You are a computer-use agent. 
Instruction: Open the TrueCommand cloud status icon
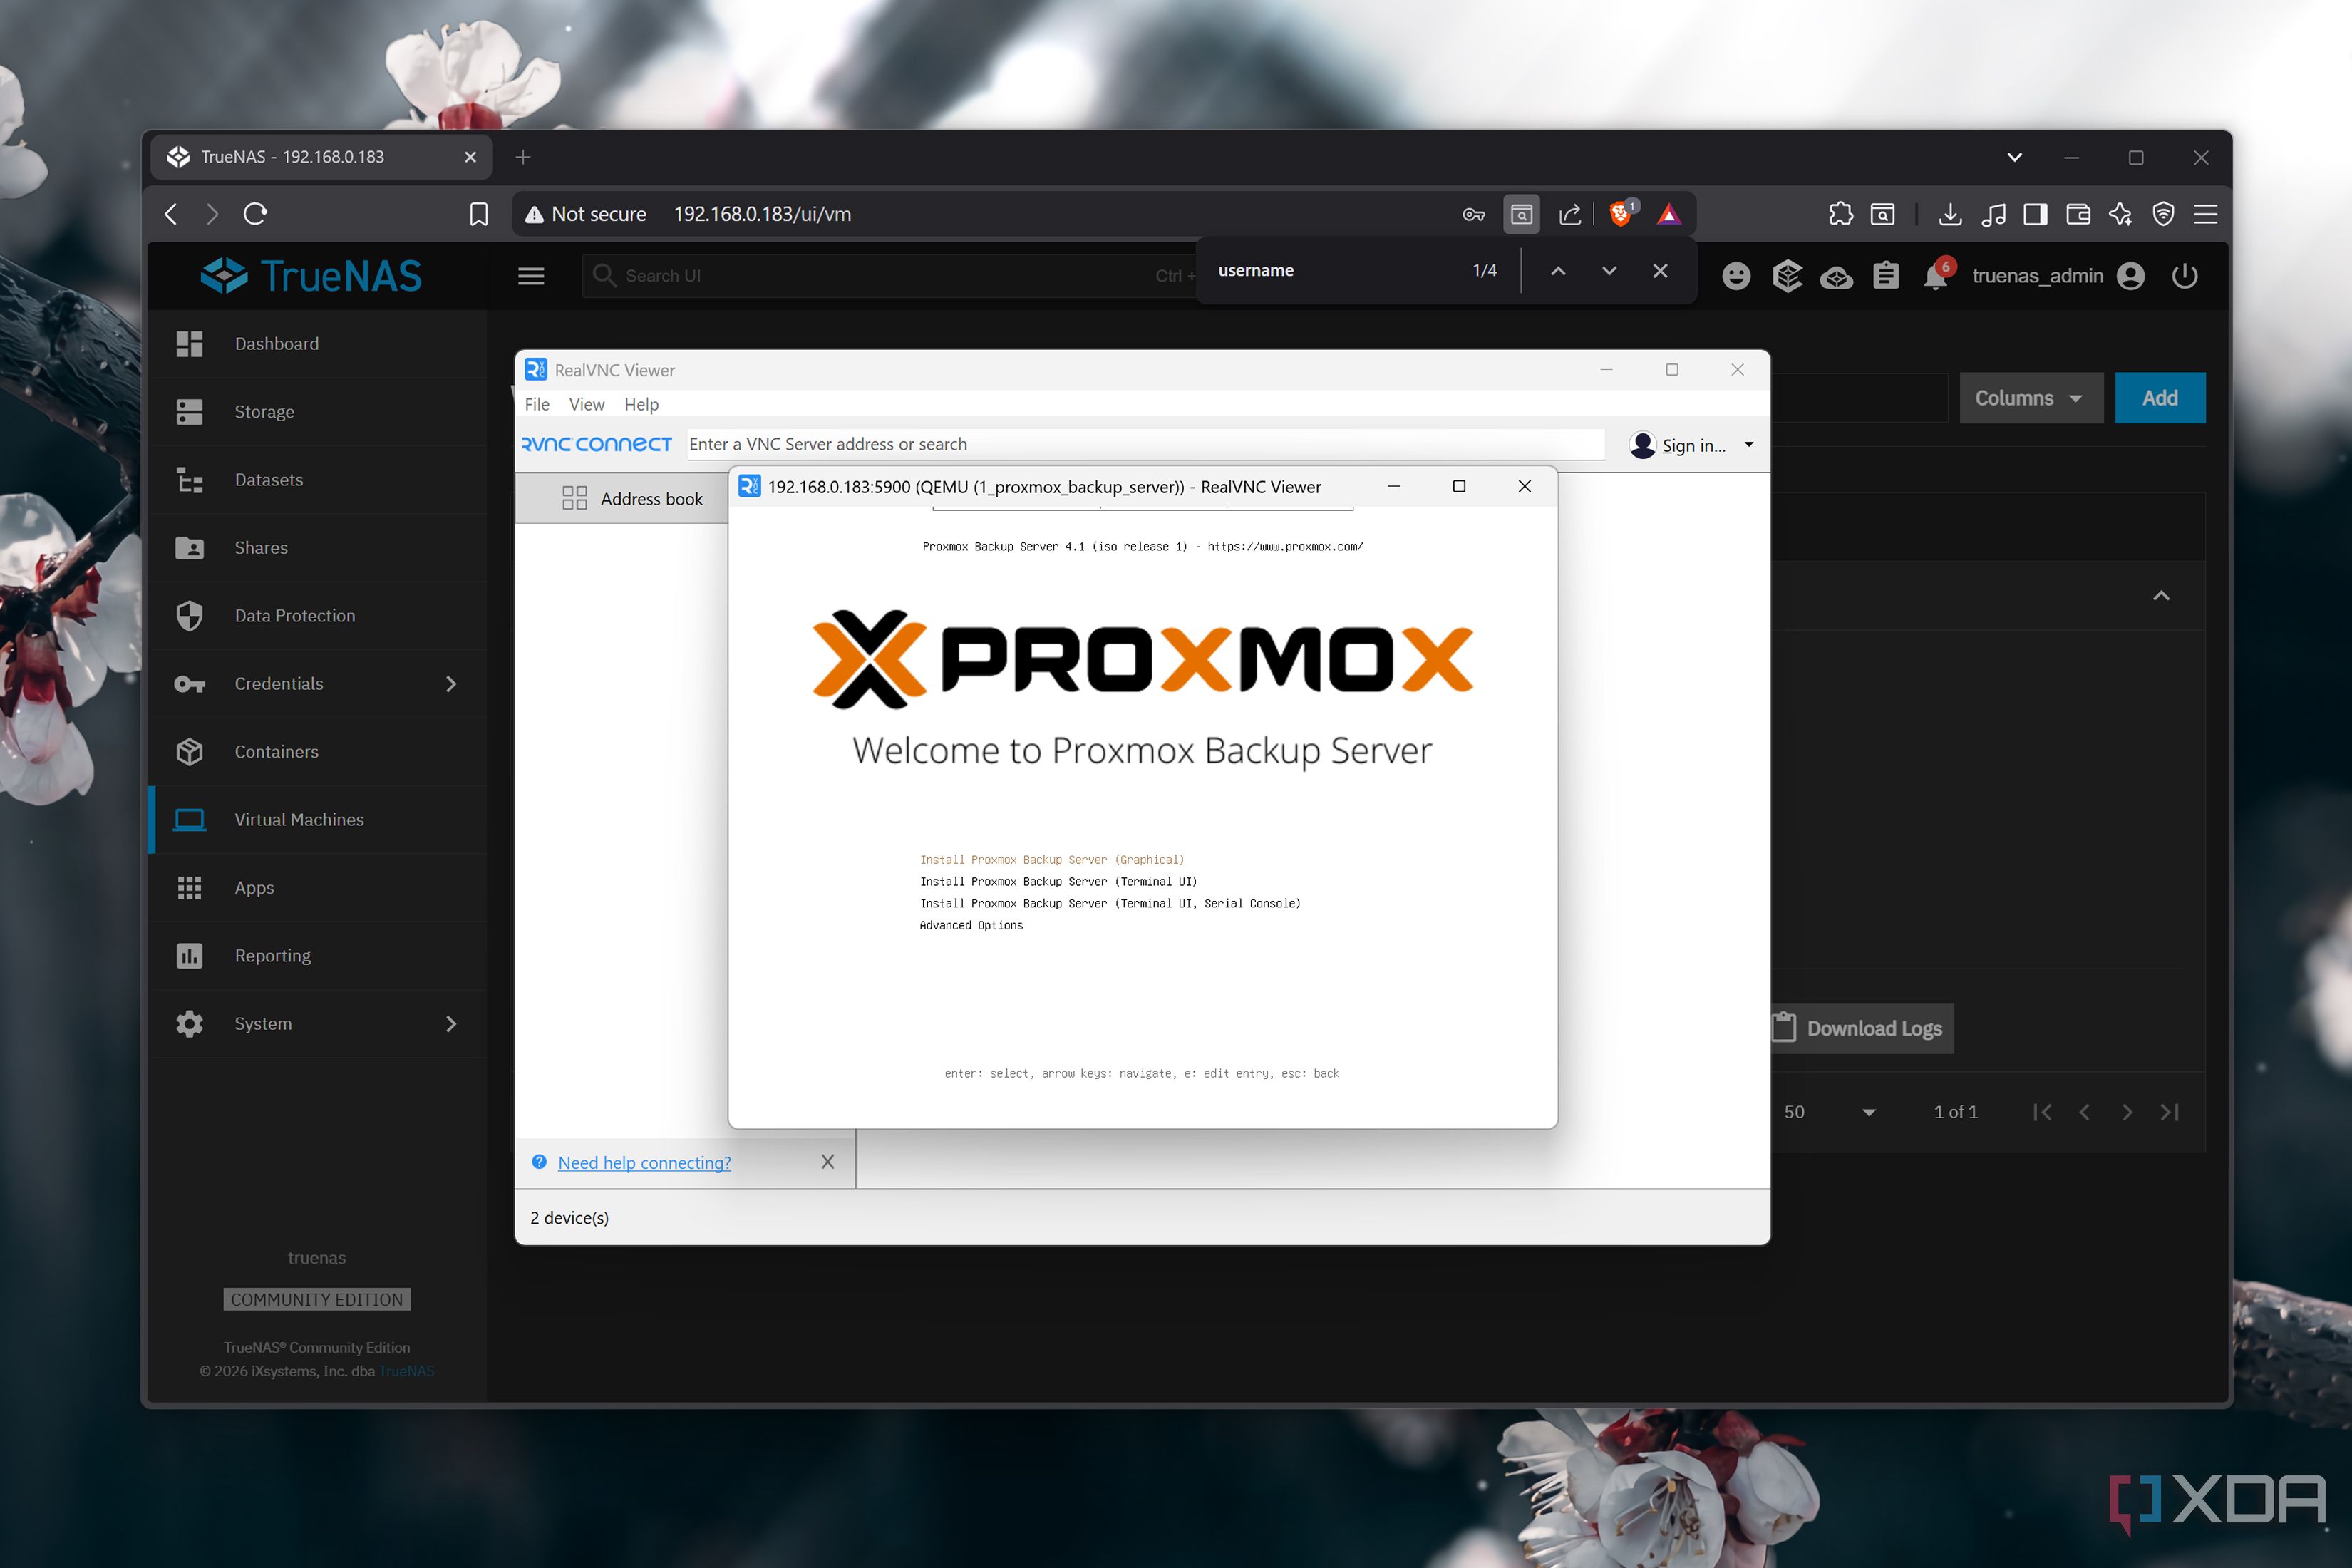1836,277
